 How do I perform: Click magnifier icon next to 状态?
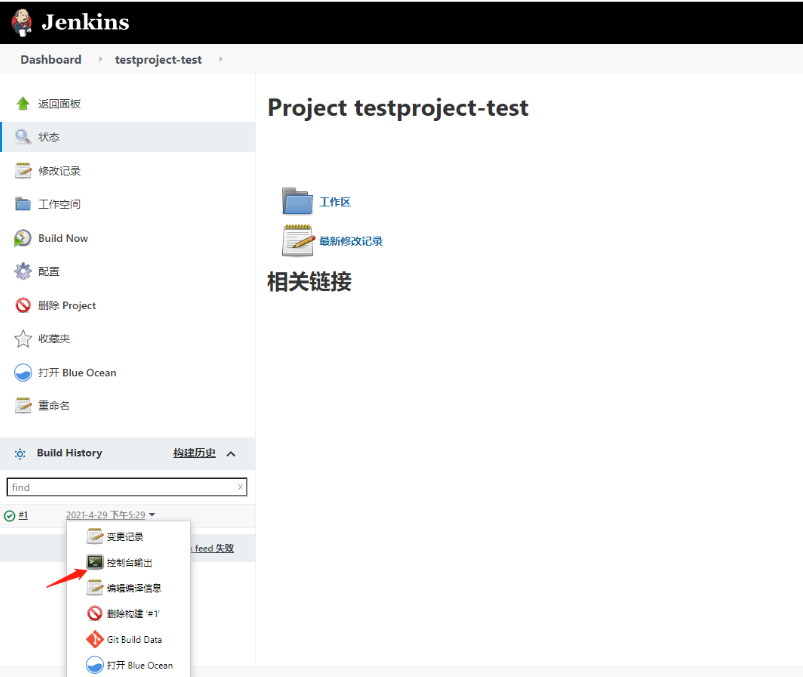tap(23, 137)
